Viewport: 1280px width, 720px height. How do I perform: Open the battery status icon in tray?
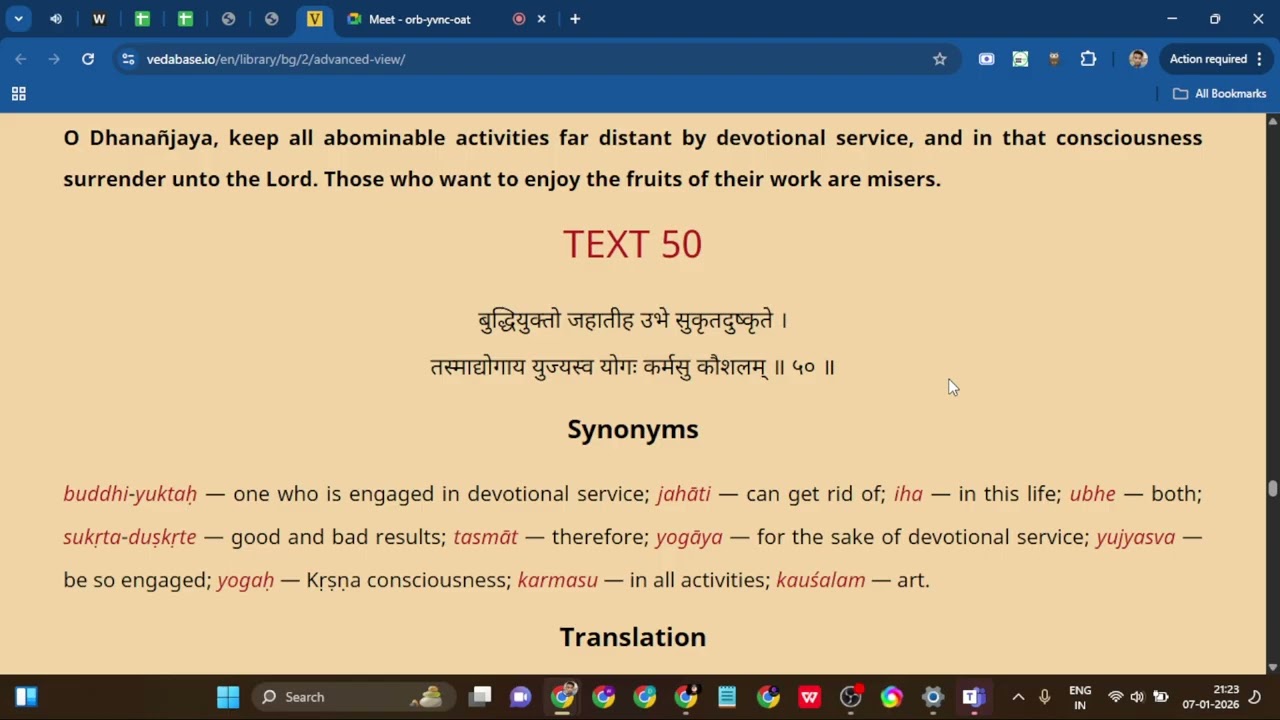[x=1160, y=697]
